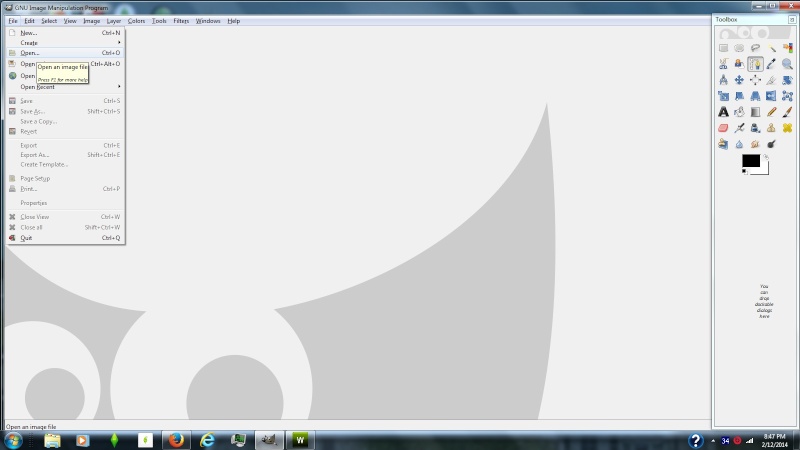Select the Ellipse Select tool
Viewport: 800px width, 450px height.
tap(739, 48)
